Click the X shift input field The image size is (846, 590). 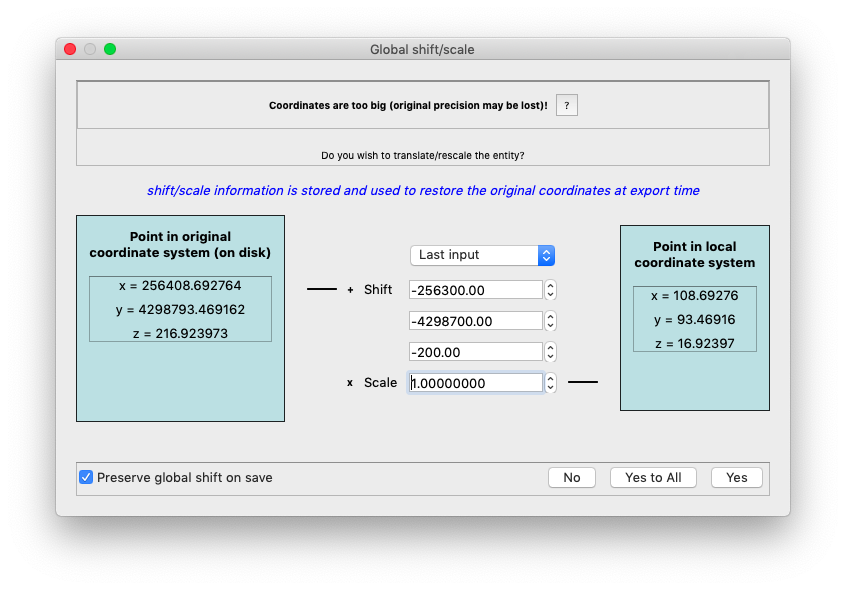coord(475,289)
